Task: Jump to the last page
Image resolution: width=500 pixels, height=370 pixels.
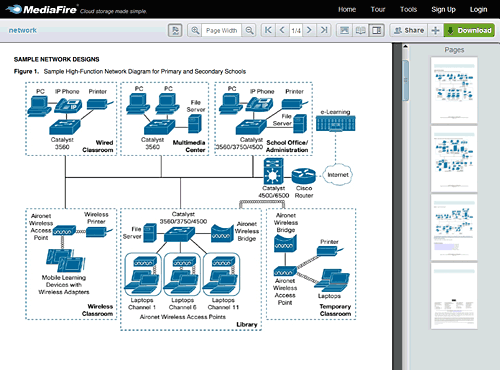Action: pyautogui.click(x=324, y=30)
